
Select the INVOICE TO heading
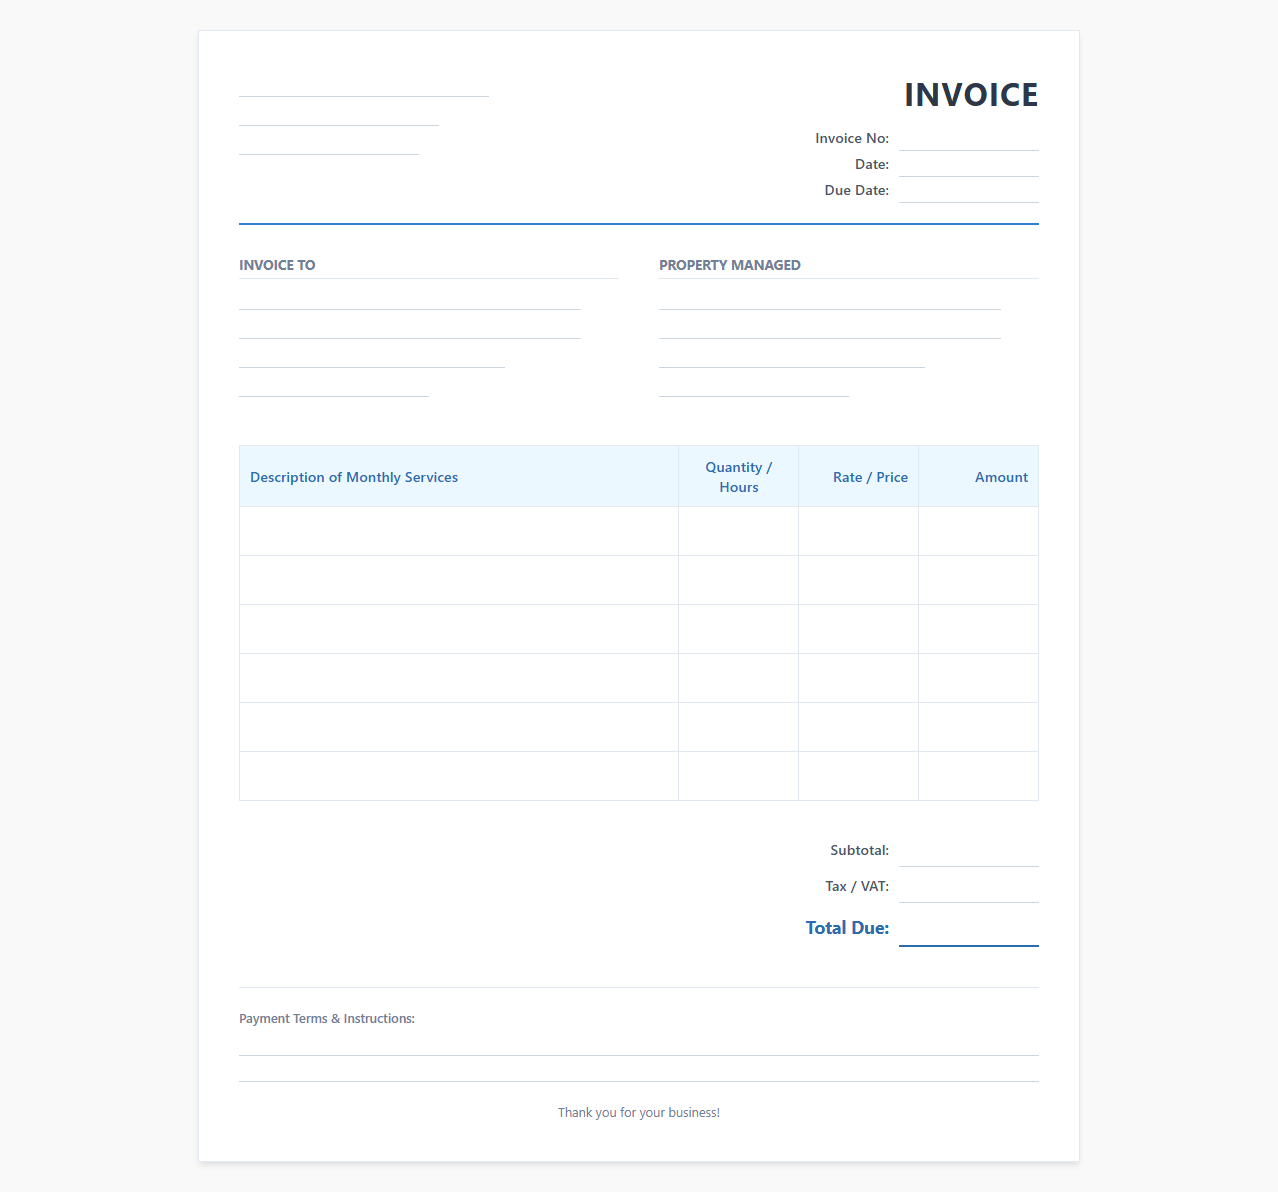[277, 265]
